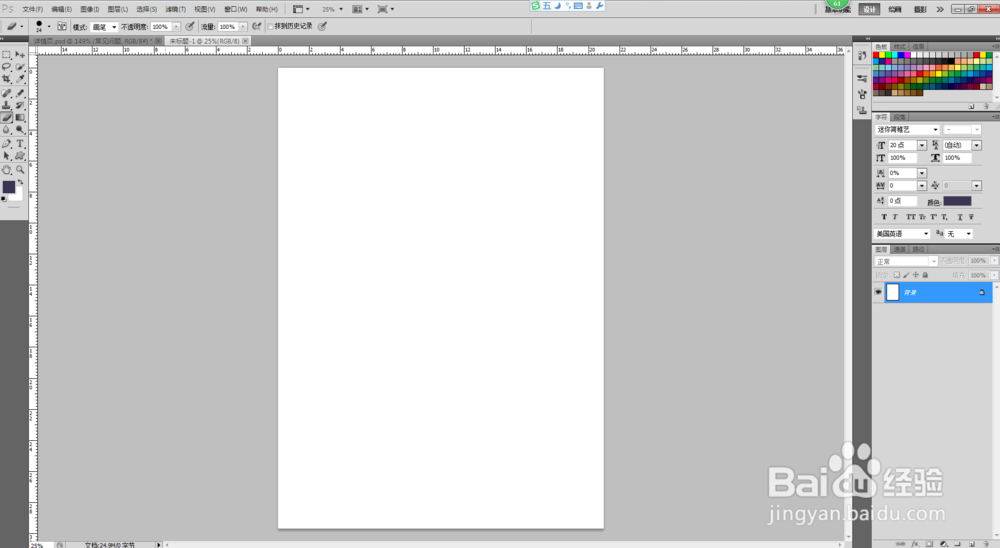This screenshot has width=1000, height=548.
Task: Open the 滤镜(T) menu
Action: click(x=175, y=9)
